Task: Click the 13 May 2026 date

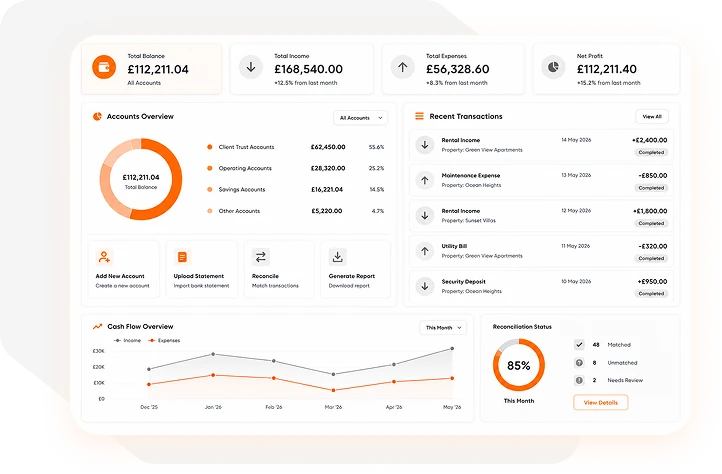Action: [x=576, y=175]
